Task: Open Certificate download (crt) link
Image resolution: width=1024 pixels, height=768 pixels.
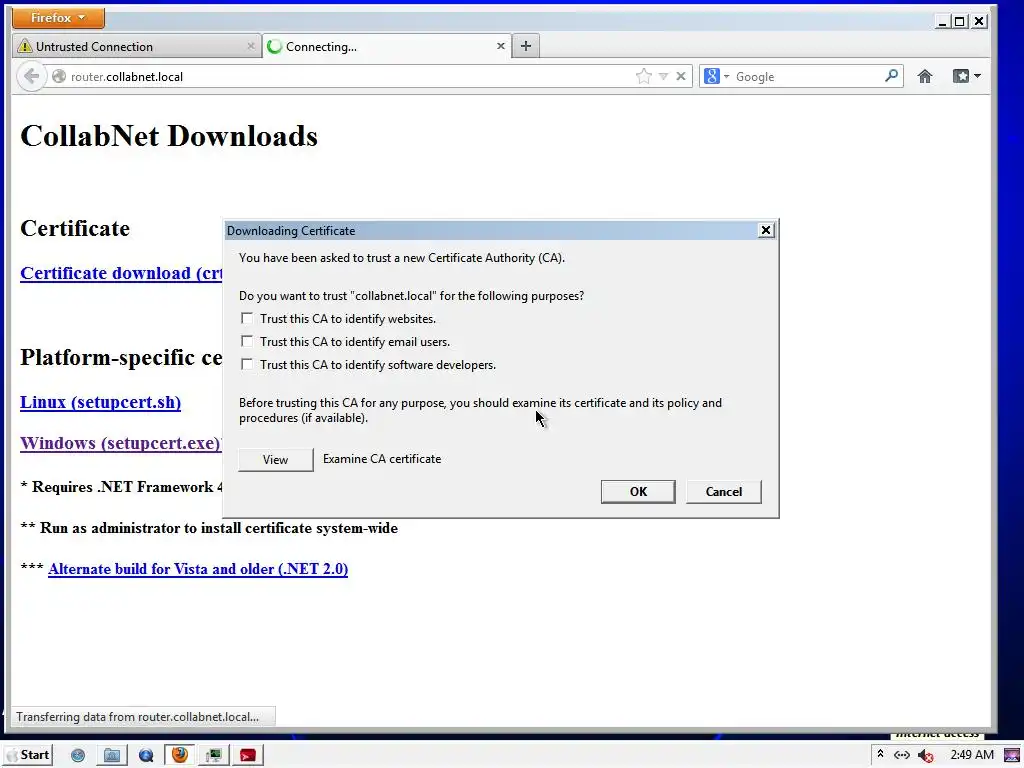Action: tap(121, 273)
